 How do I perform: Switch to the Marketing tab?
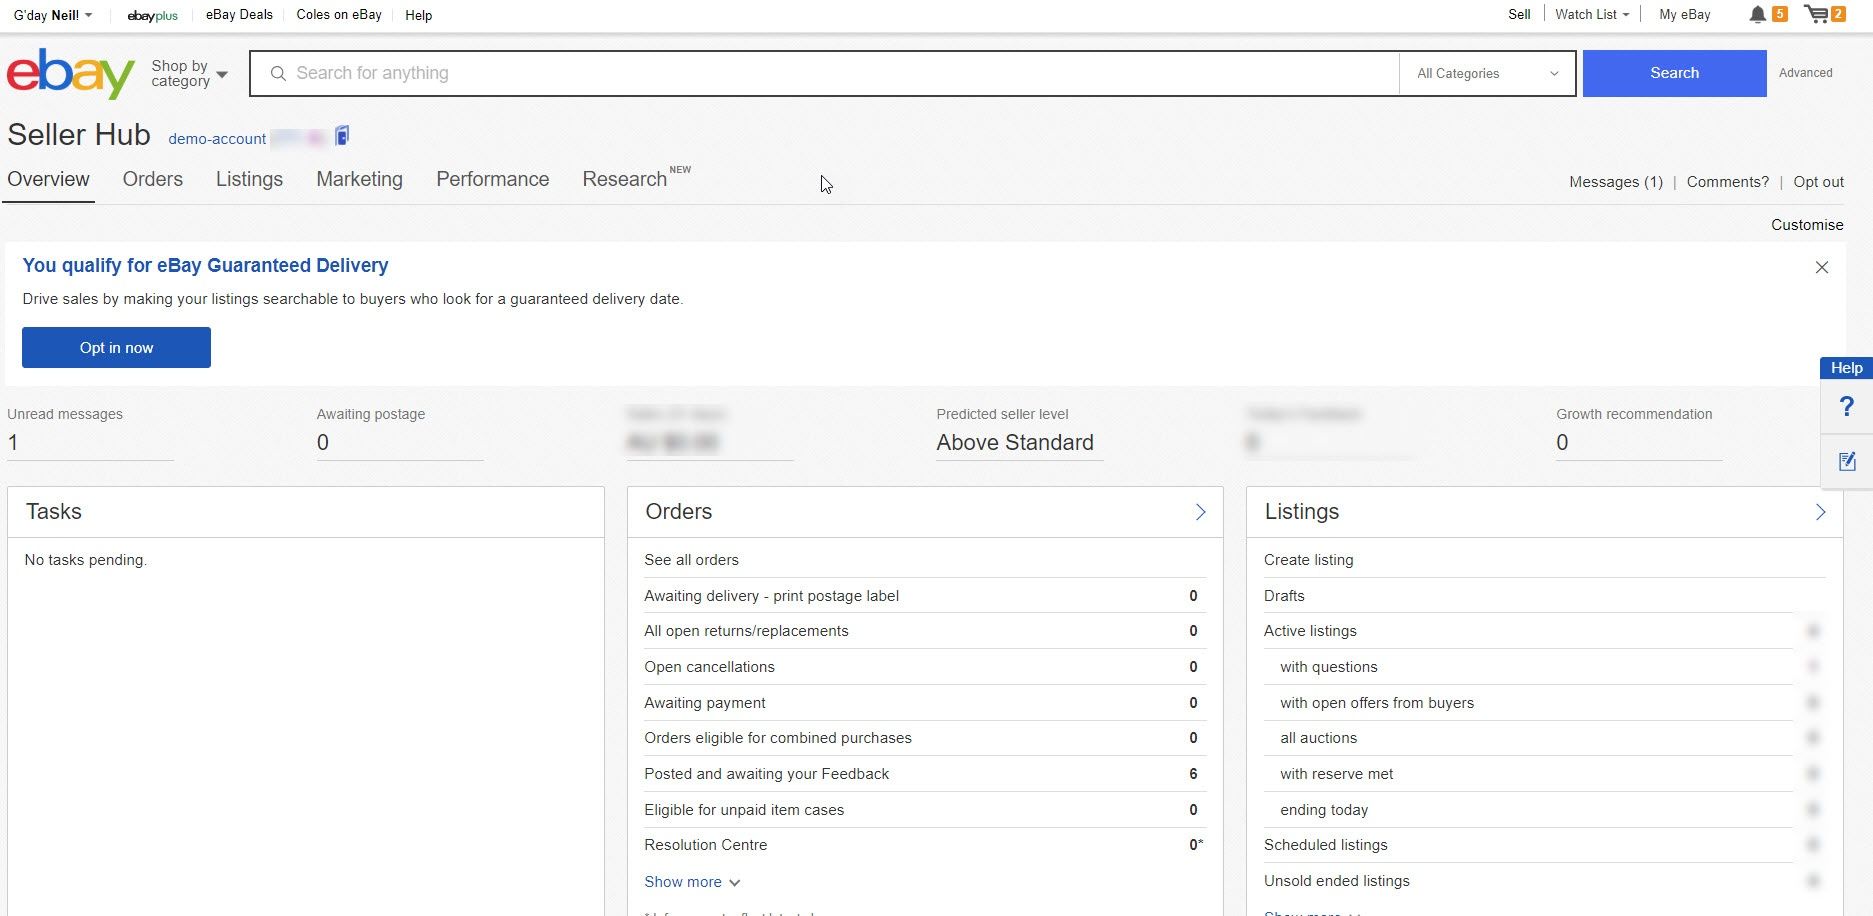pos(359,179)
